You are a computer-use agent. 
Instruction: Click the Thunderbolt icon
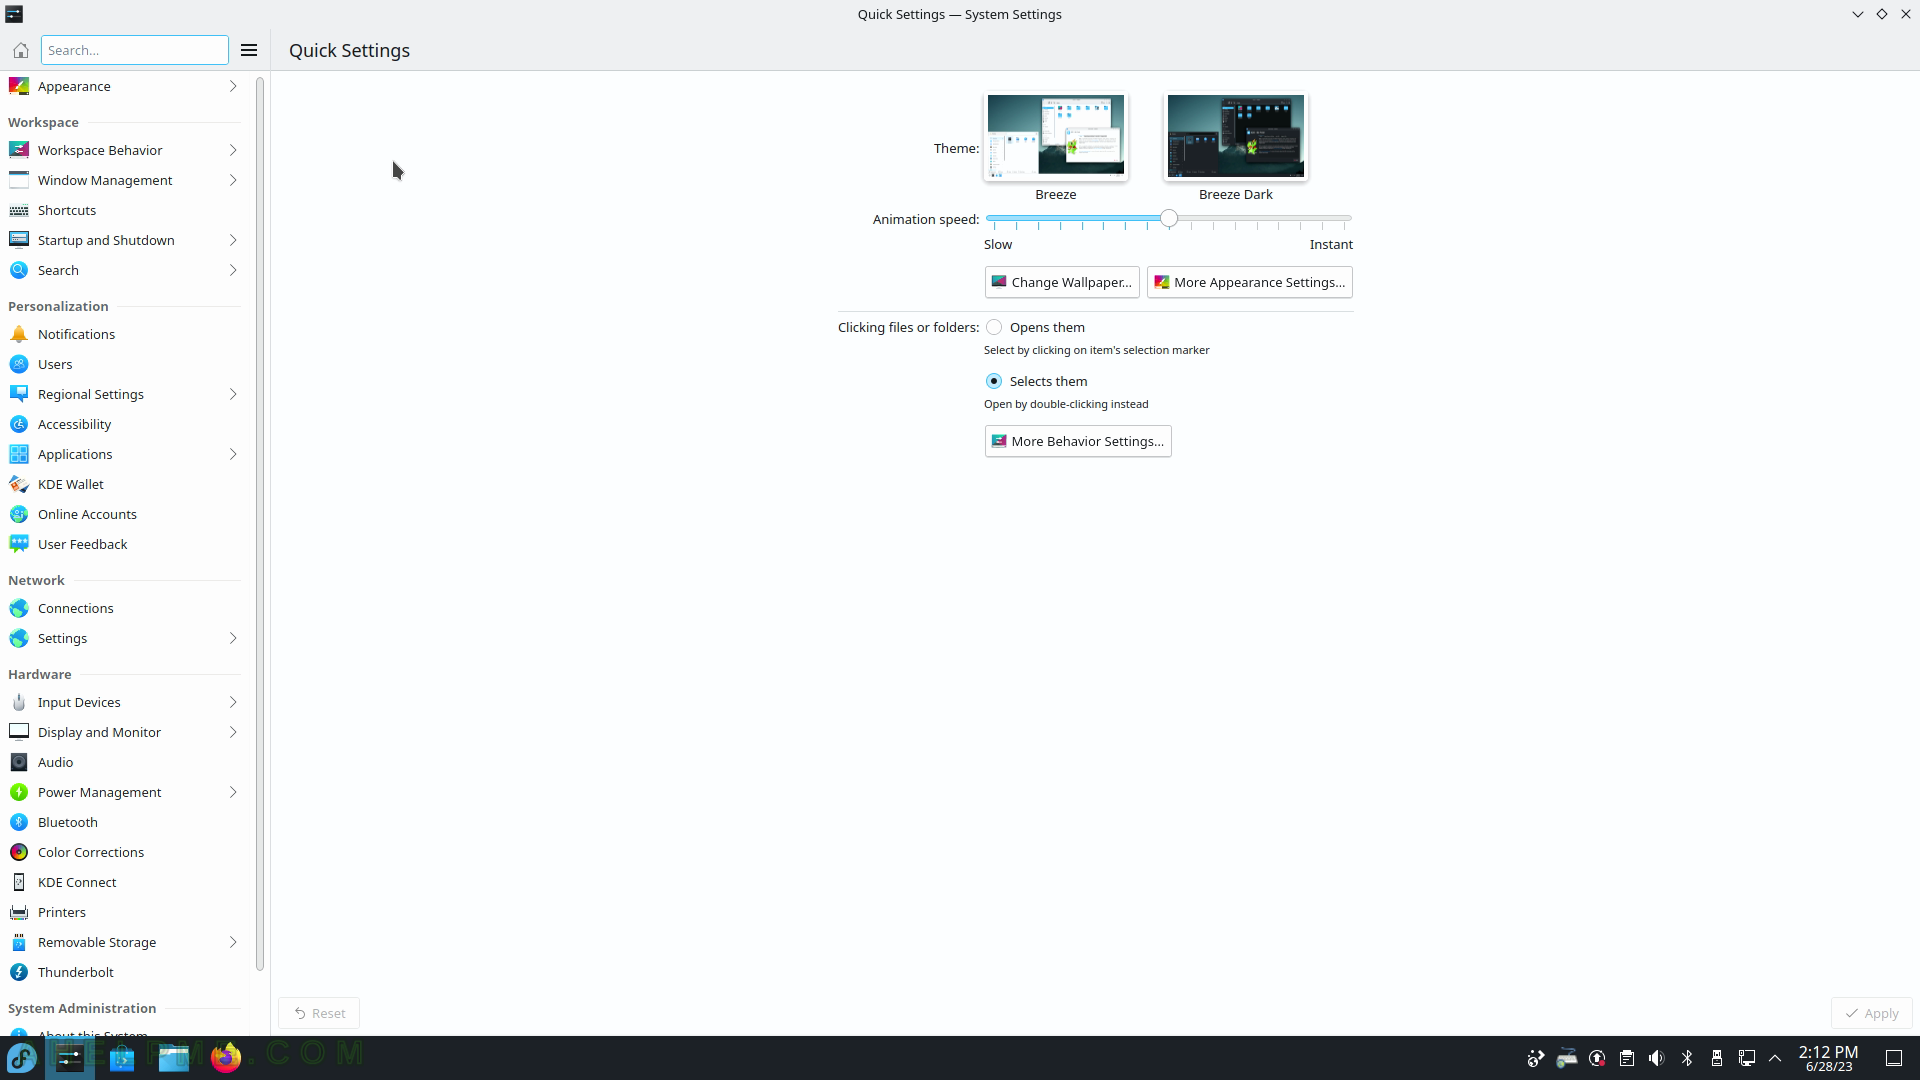tap(19, 972)
